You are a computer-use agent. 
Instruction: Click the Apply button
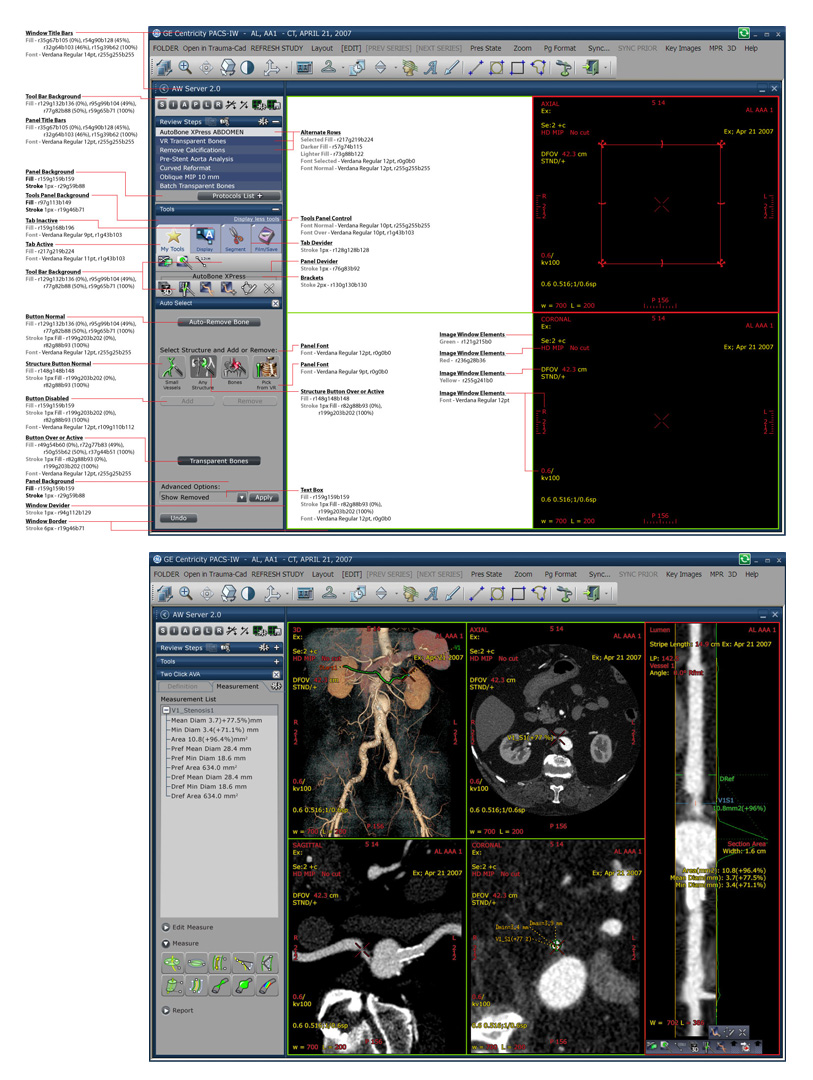264,497
